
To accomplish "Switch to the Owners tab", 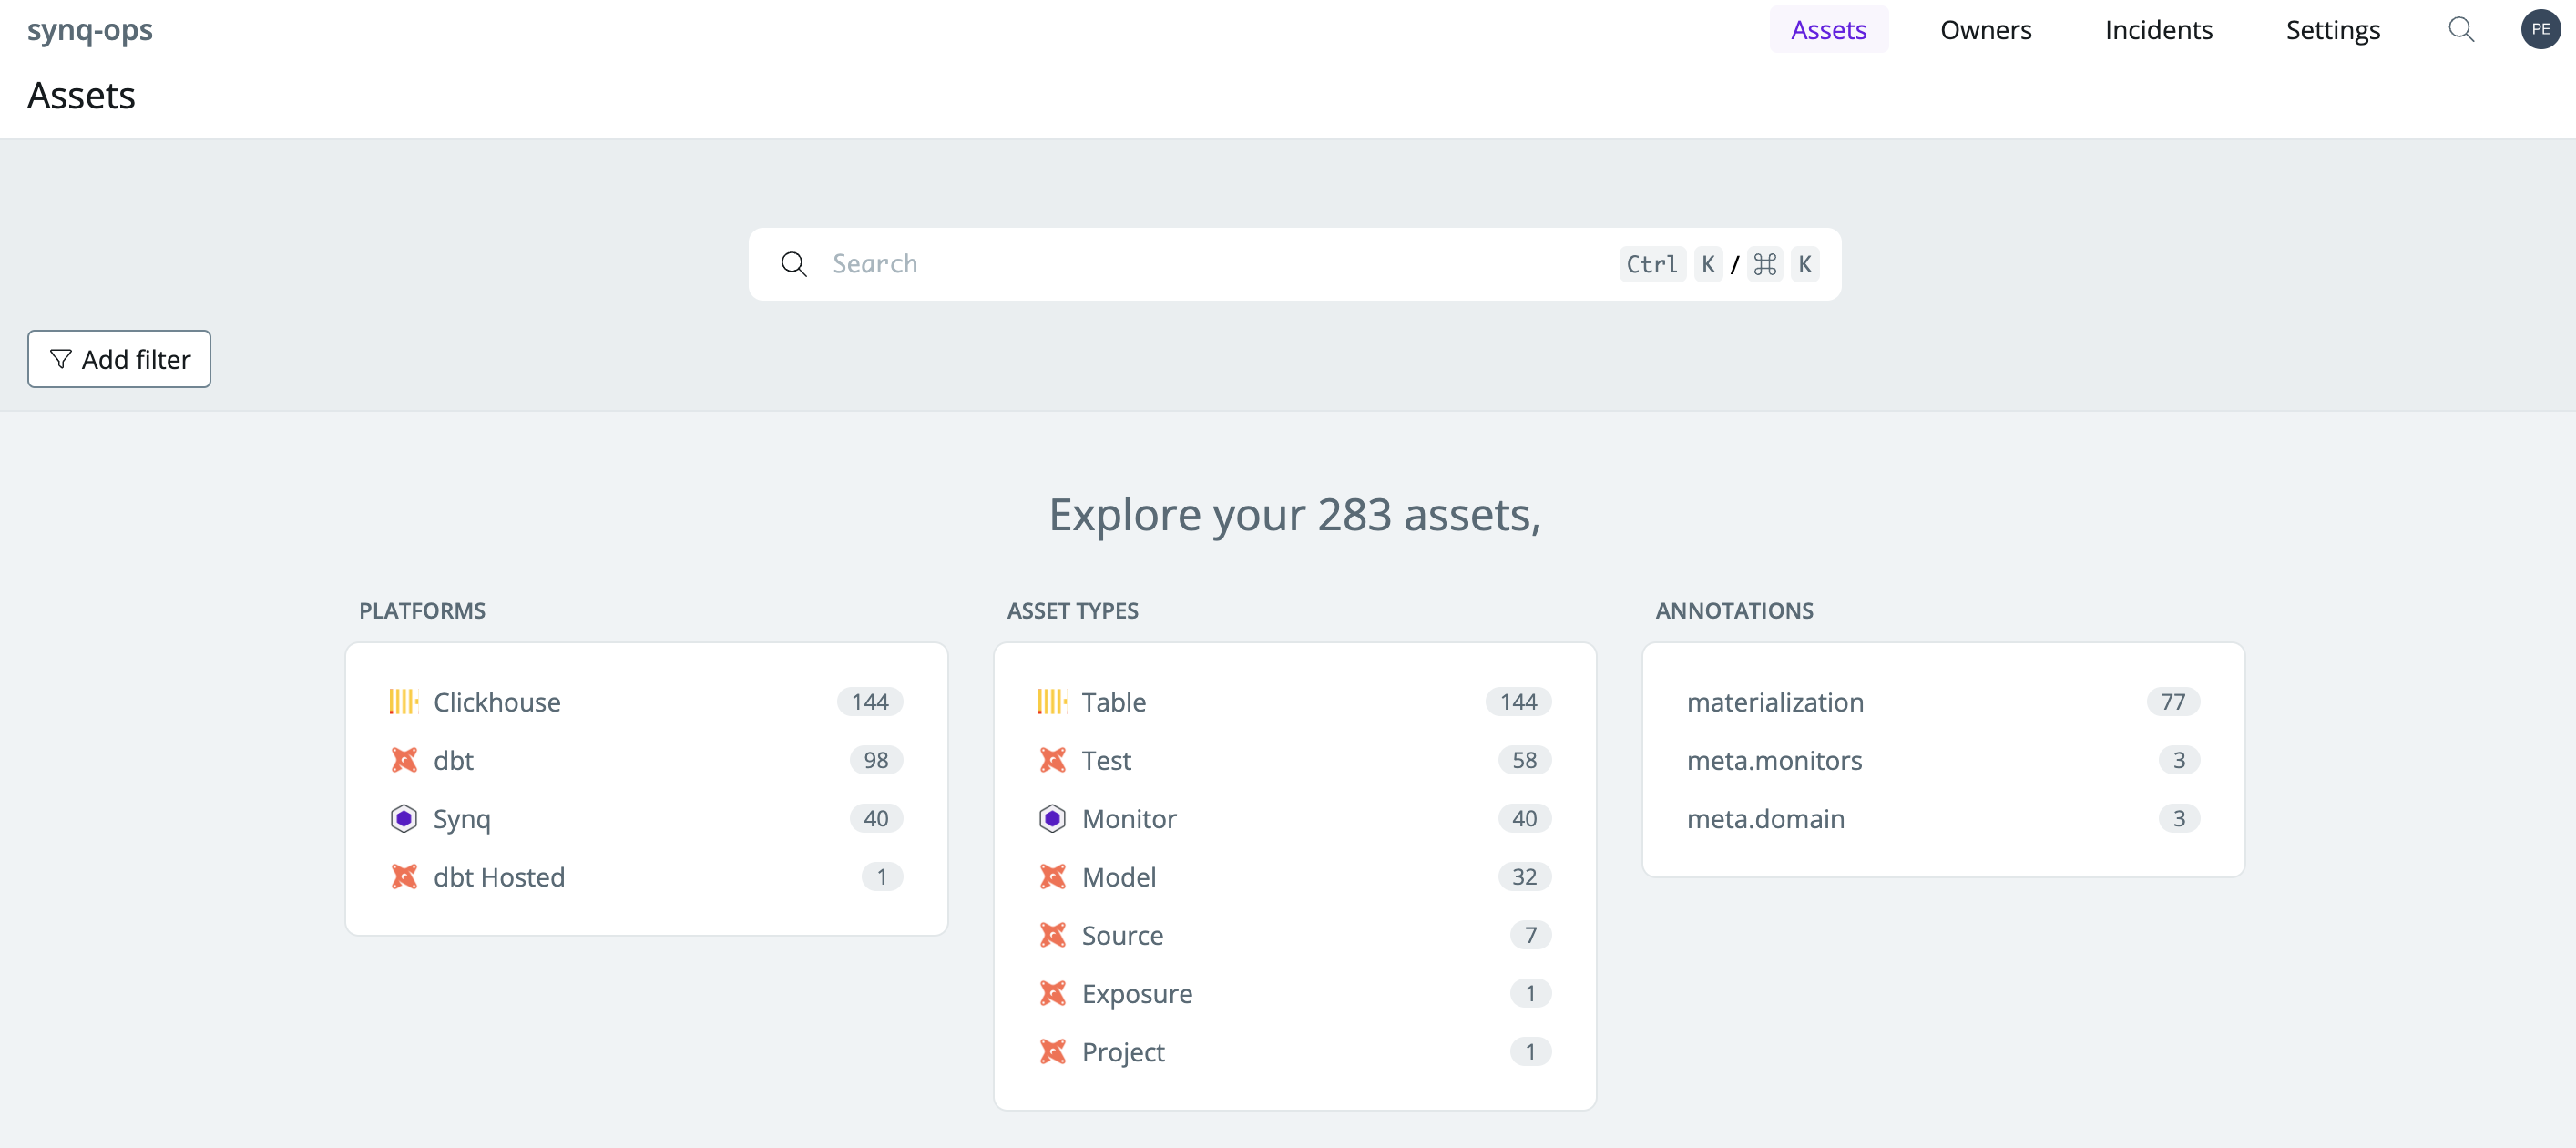I will click(1986, 29).
